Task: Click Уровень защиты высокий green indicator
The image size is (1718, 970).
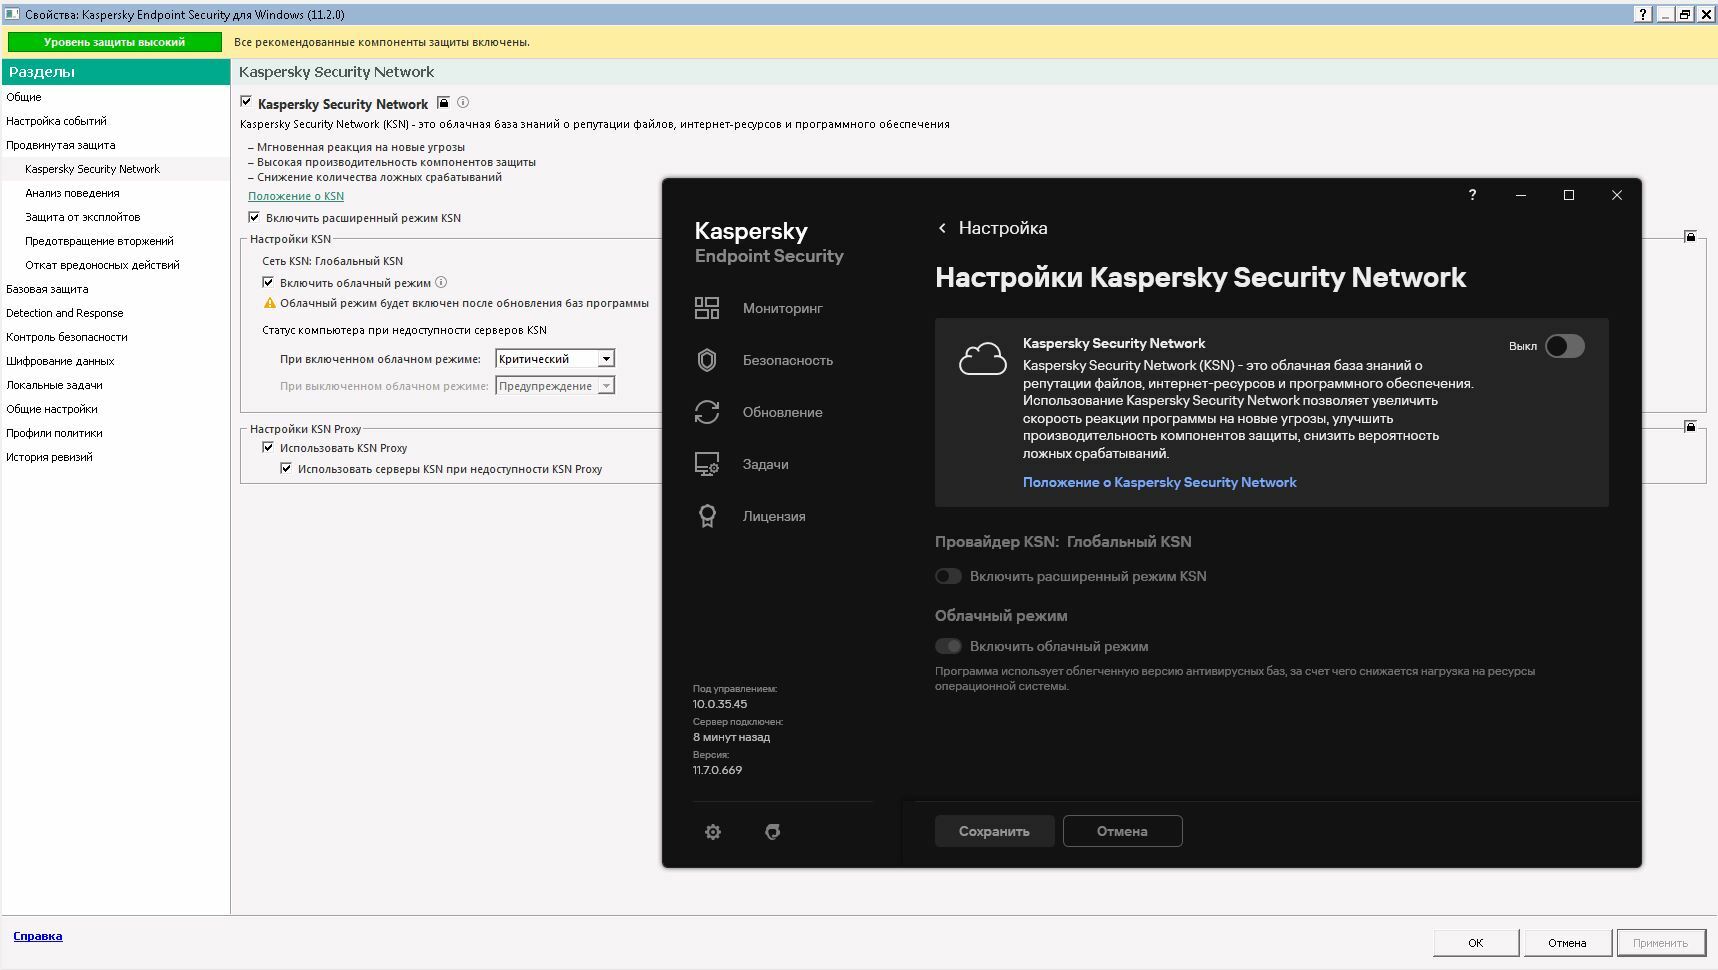Action: (114, 42)
